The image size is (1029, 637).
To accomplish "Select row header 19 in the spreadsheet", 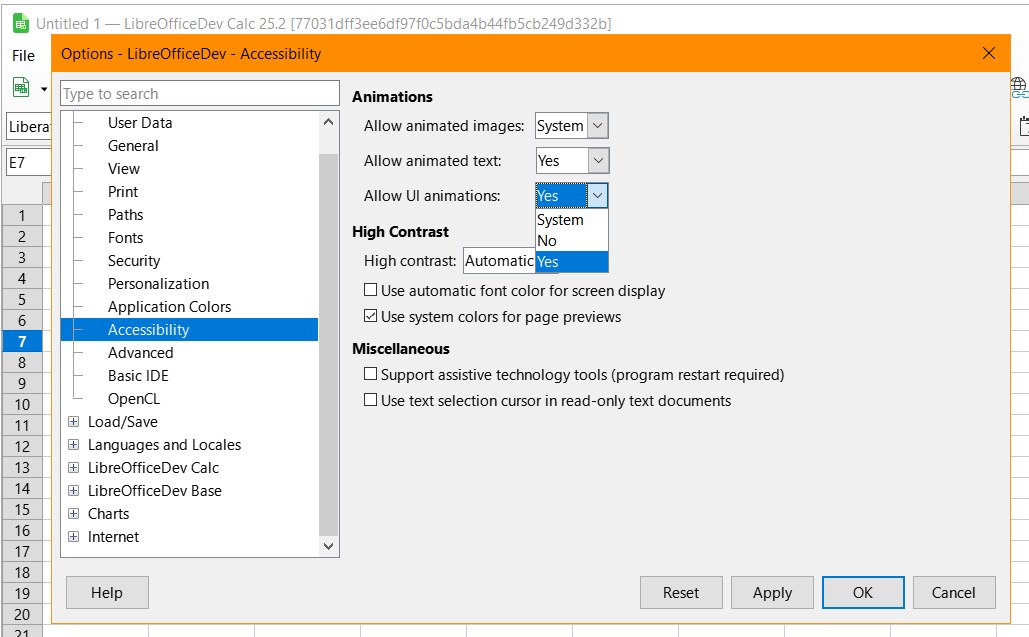I will [x=22, y=593].
